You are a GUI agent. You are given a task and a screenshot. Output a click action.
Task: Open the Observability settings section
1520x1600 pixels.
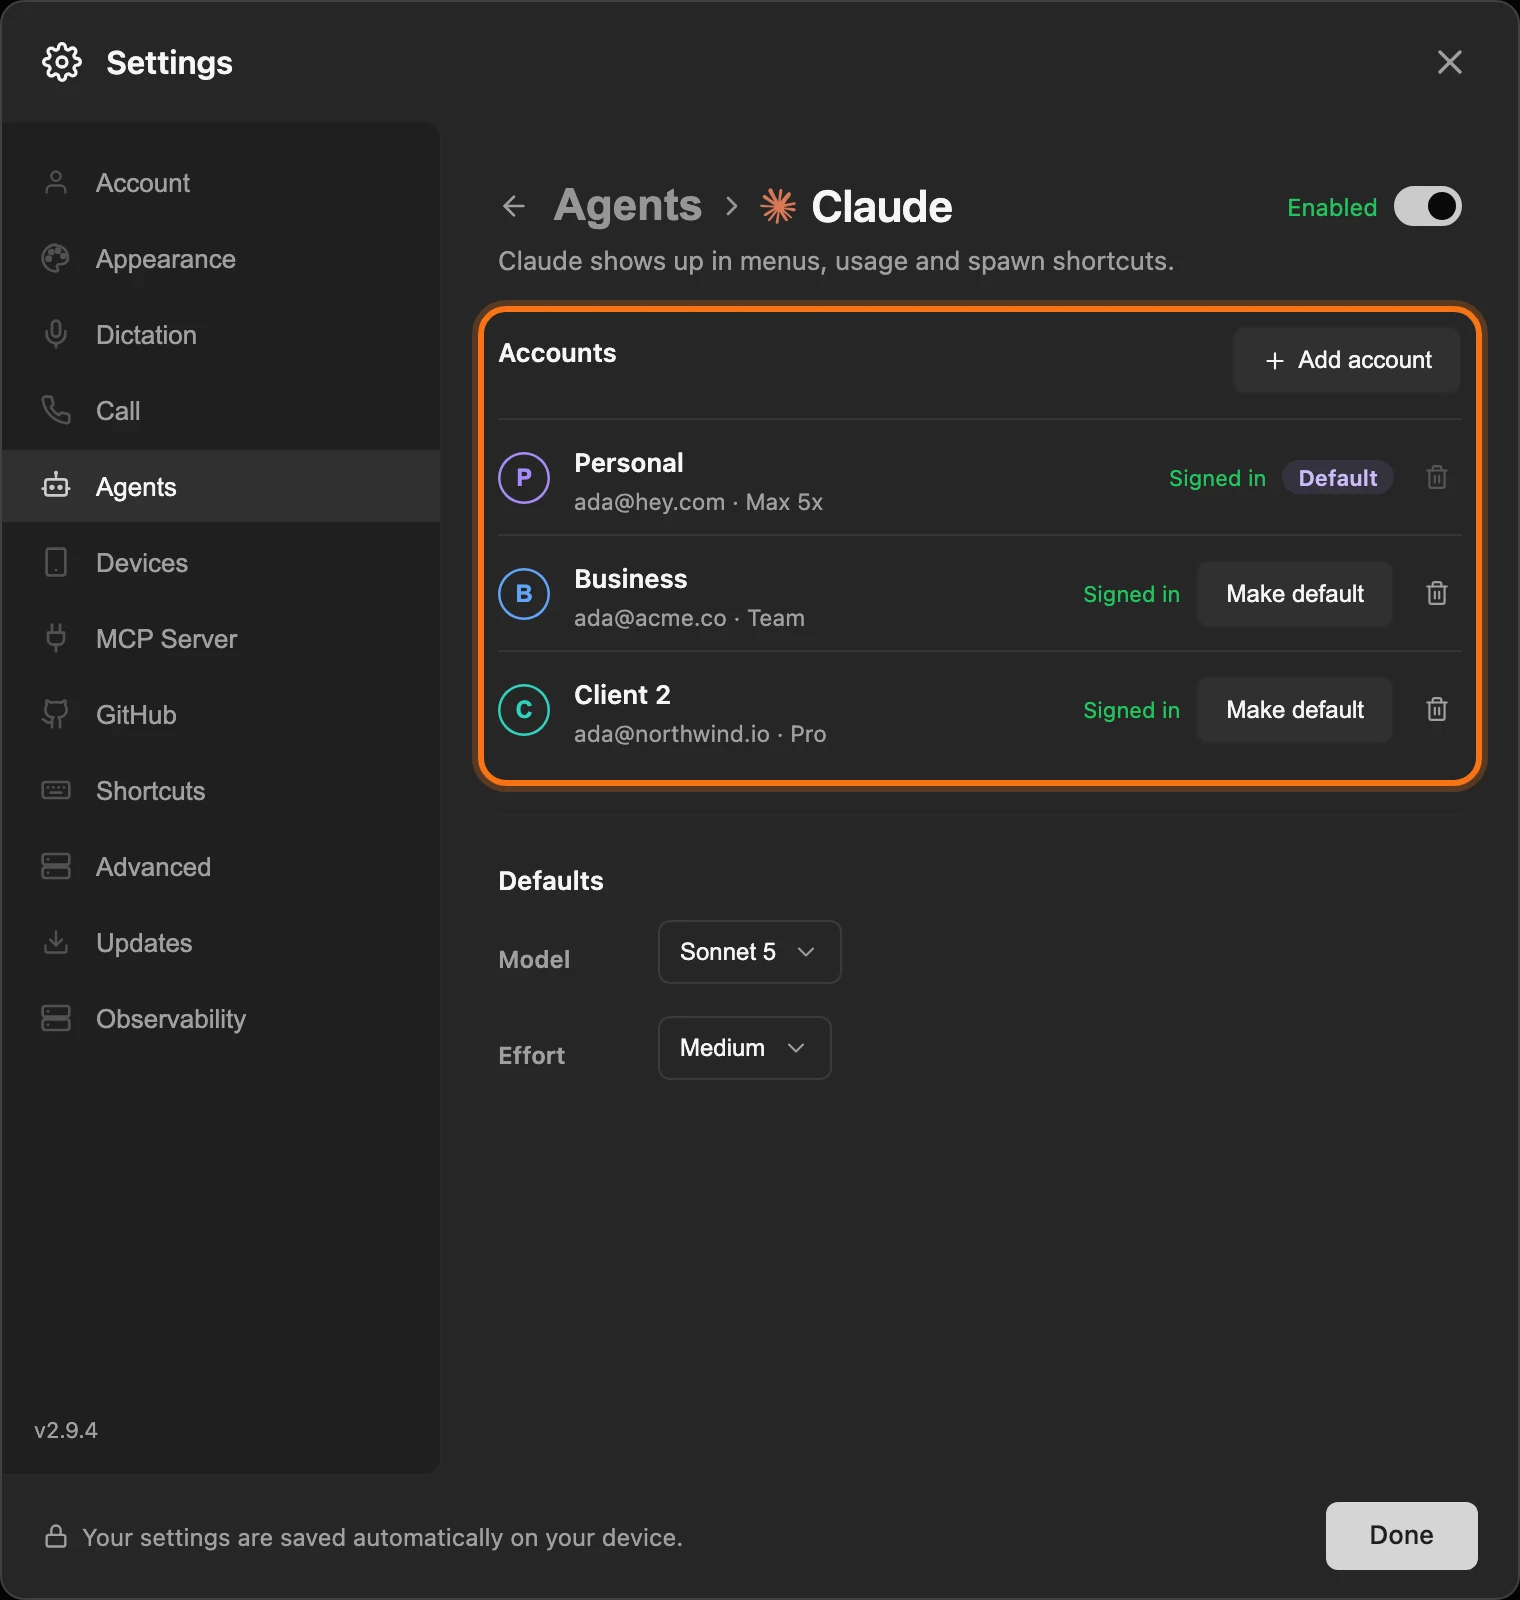point(221,1019)
